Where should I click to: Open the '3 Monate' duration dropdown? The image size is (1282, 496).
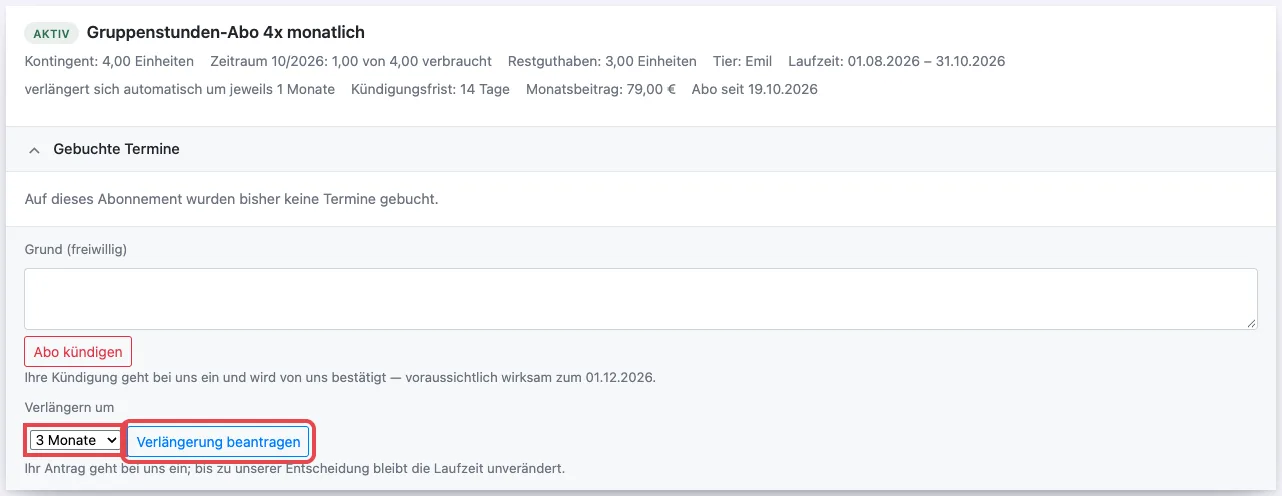74,440
